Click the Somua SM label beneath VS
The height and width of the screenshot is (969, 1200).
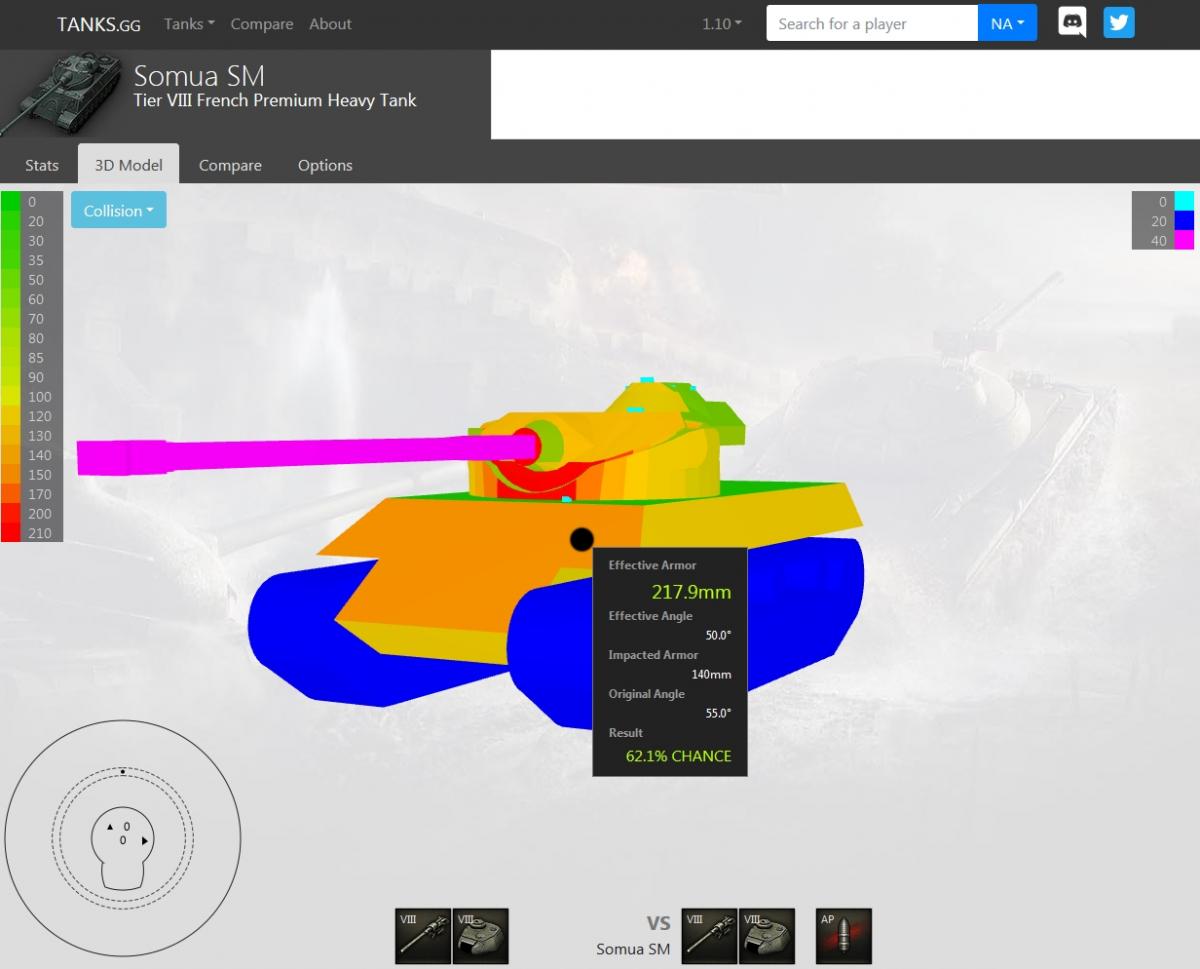tap(633, 949)
